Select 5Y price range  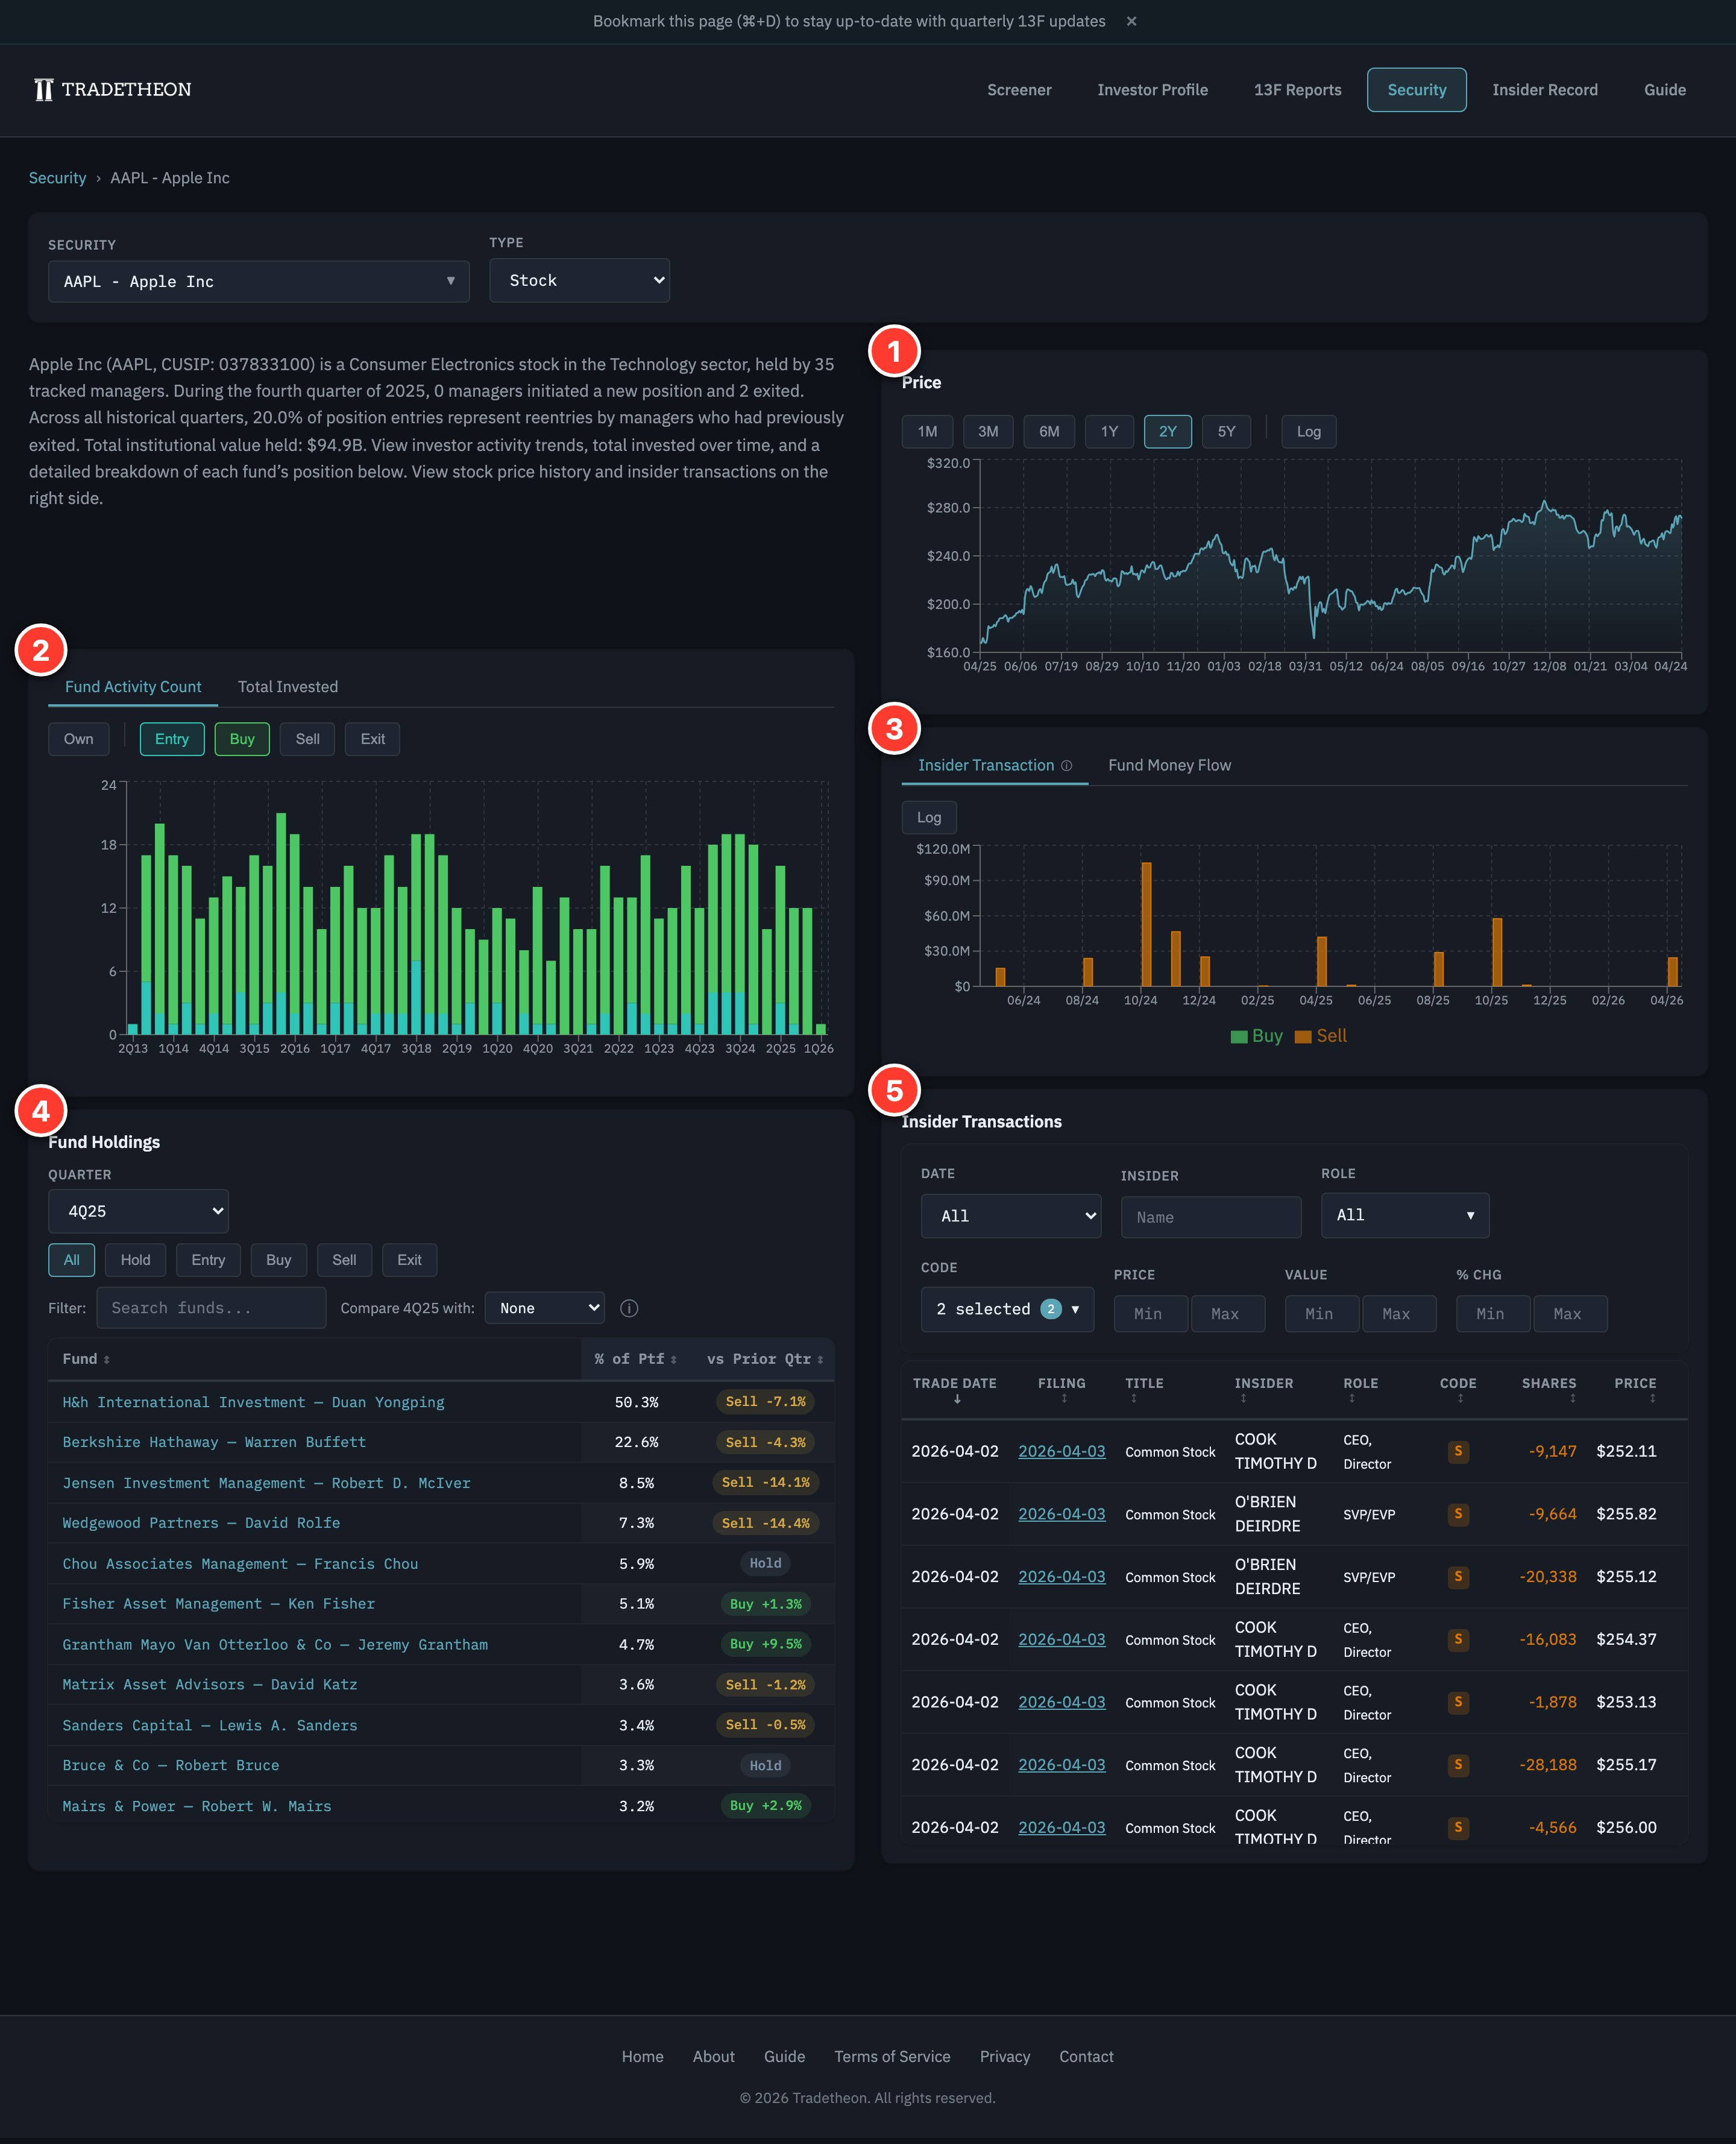click(1226, 432)
